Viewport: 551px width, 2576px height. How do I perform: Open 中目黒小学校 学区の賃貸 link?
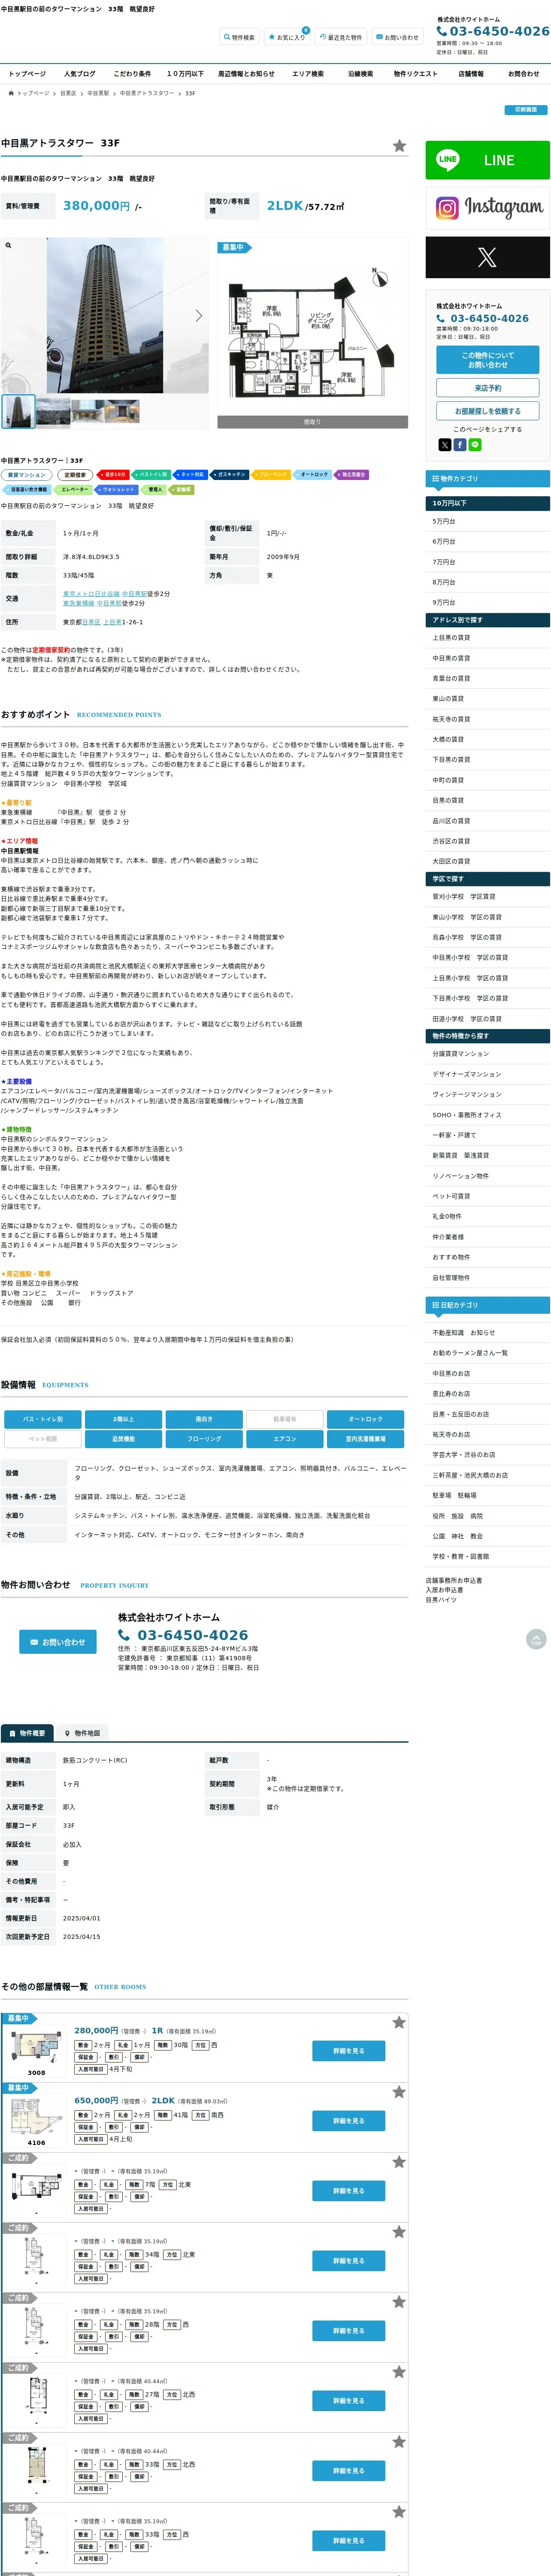pos(487,958)
